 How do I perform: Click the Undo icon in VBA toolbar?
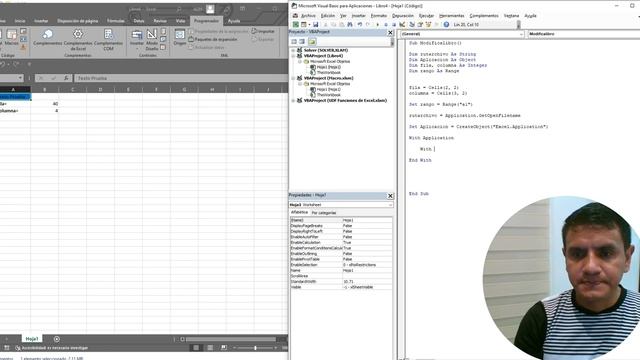pos(360,24)
